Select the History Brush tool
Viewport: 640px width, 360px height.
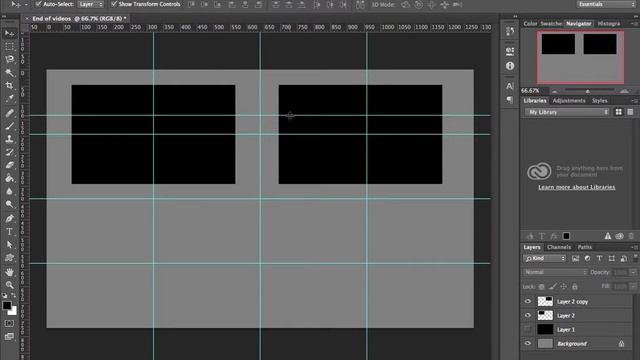coord(9,152)
